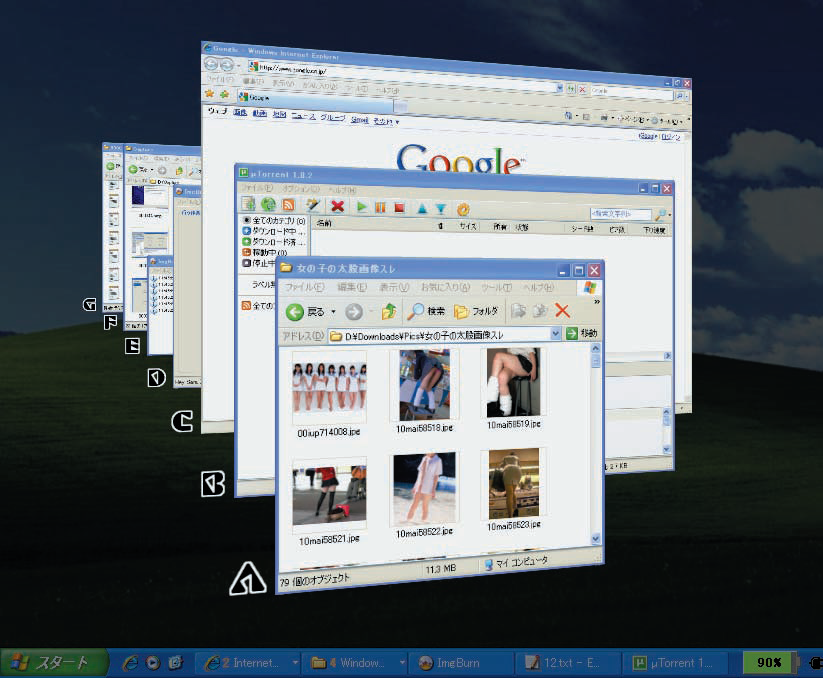Click the Back button in Internet Explorer window

pos(212,64)
